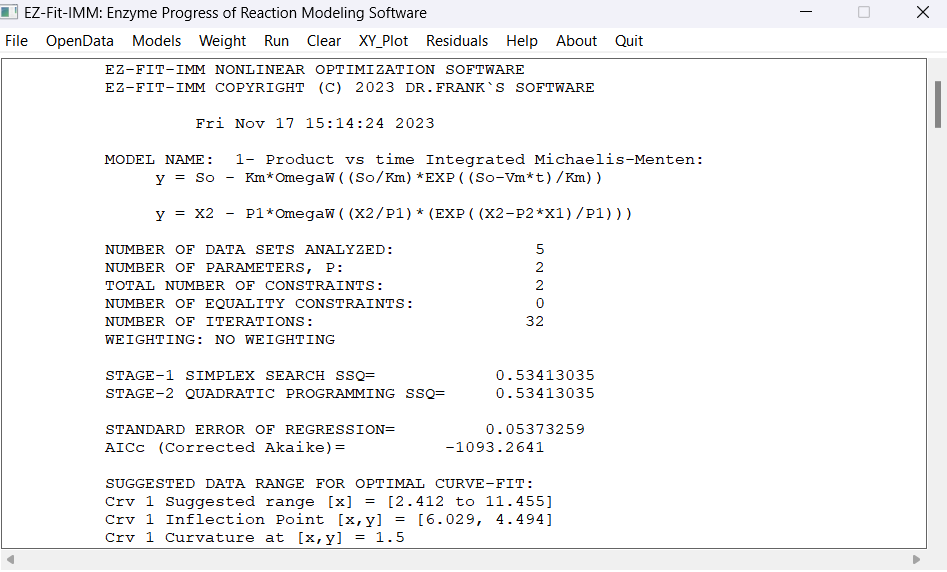
Task: Open the Help menu
Action: point(522,41)
